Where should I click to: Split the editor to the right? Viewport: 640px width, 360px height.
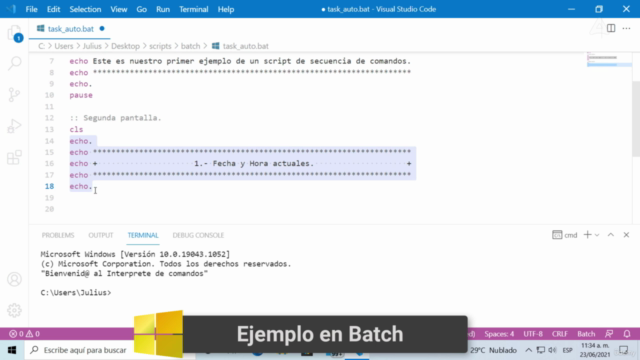coord(611,28)
